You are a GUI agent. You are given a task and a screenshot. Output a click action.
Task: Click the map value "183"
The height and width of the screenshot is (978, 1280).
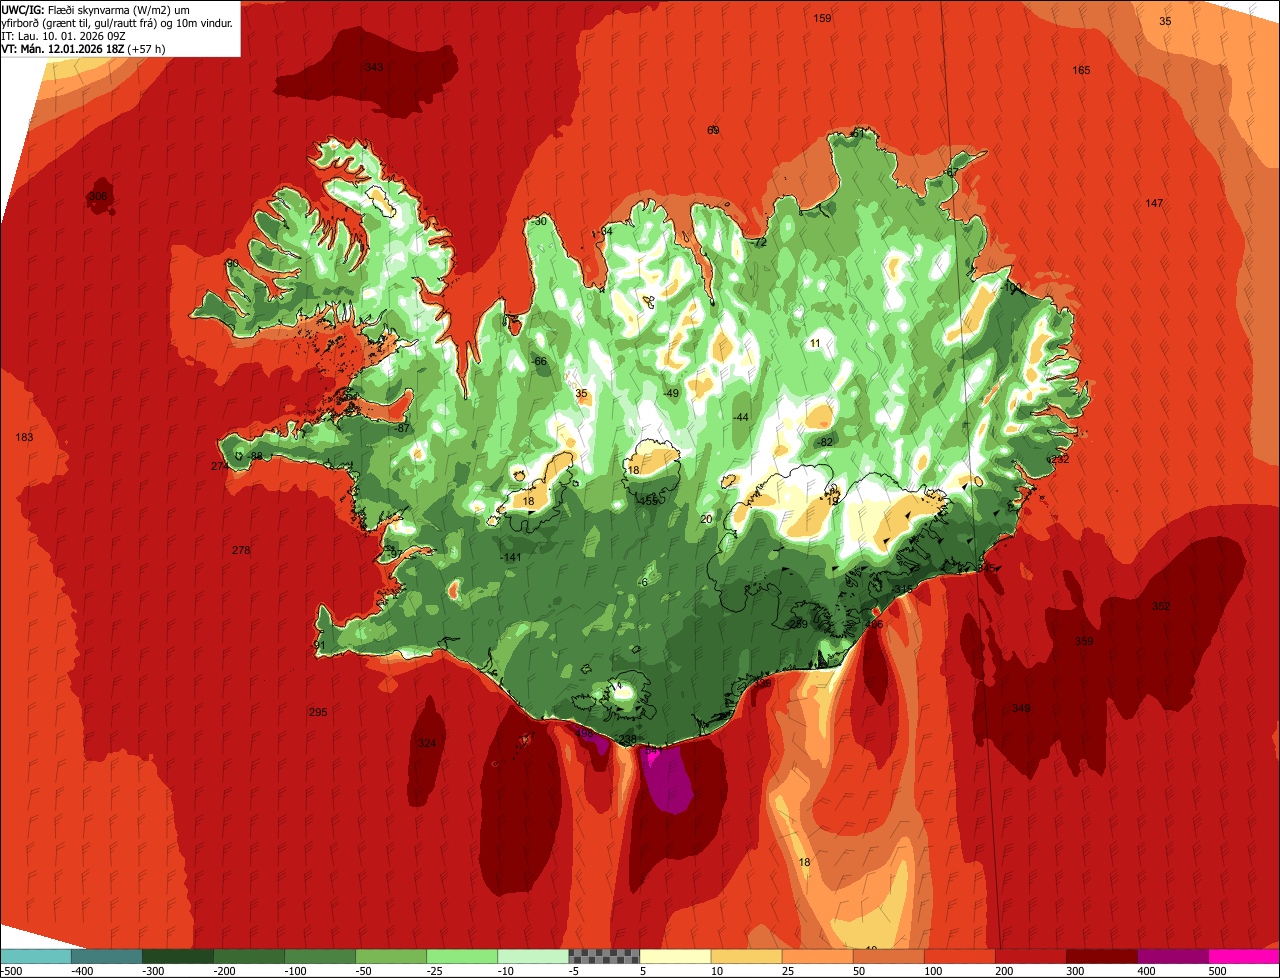(25, 438)
